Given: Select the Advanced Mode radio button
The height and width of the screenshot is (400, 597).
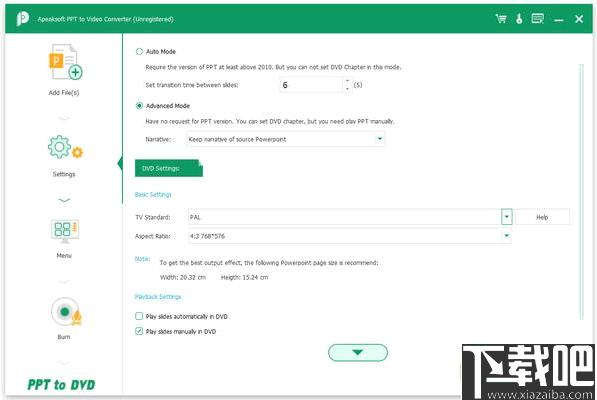Looking at the screenshot, I should tap(139, 106).
